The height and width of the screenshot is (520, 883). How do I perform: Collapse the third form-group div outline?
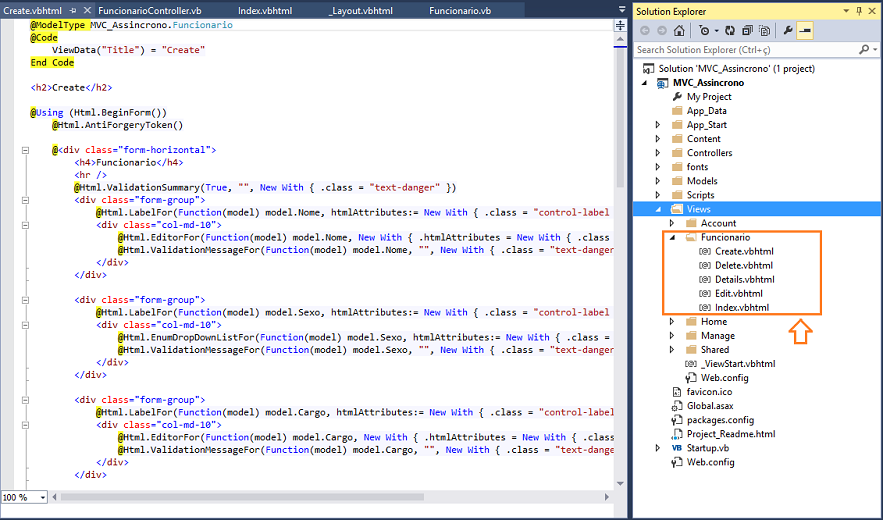click(25, 400)
